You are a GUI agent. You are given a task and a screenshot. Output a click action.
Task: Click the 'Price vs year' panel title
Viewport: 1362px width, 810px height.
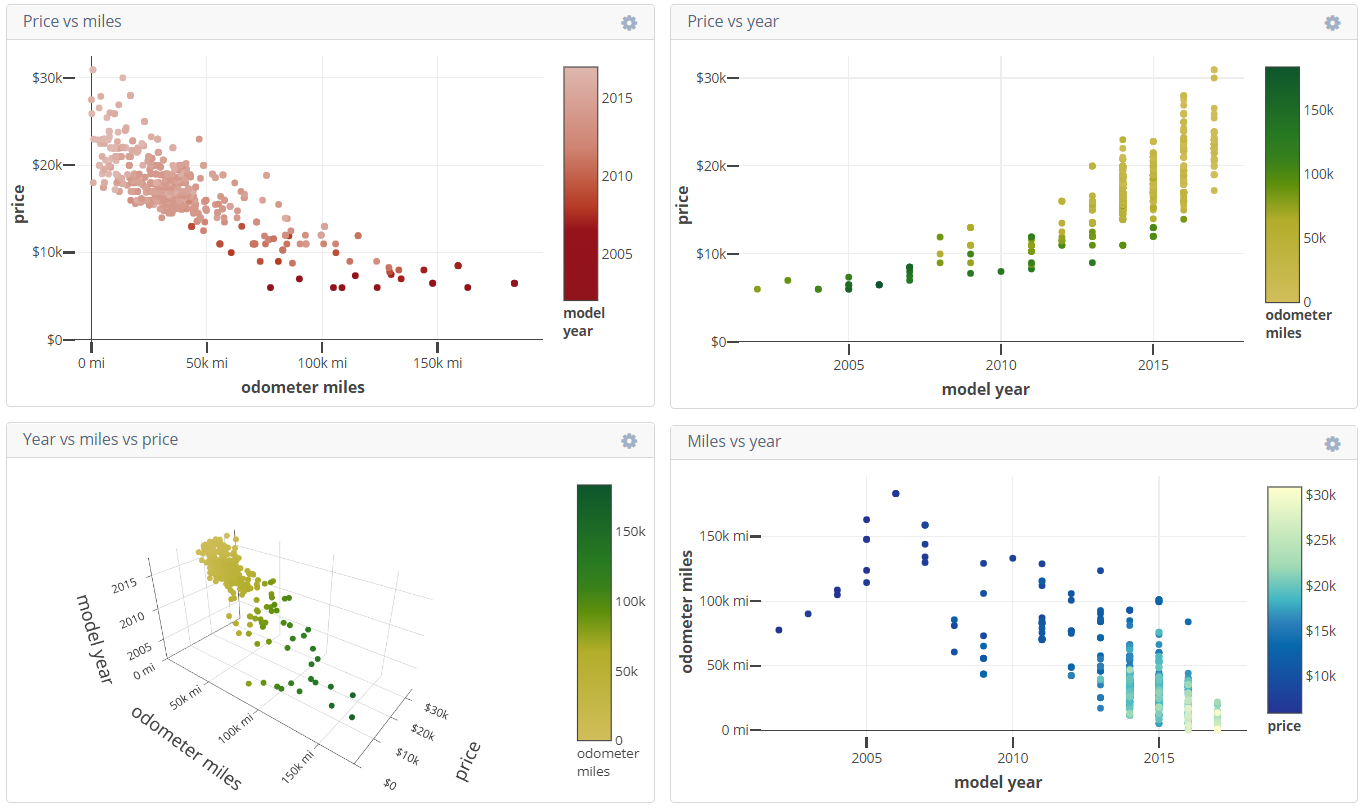[733, 21]
